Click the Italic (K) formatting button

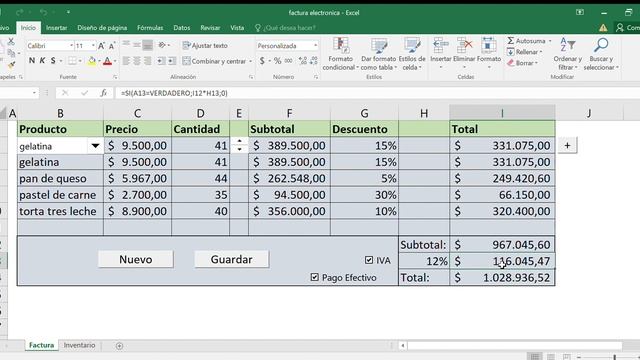click(42, 61)
